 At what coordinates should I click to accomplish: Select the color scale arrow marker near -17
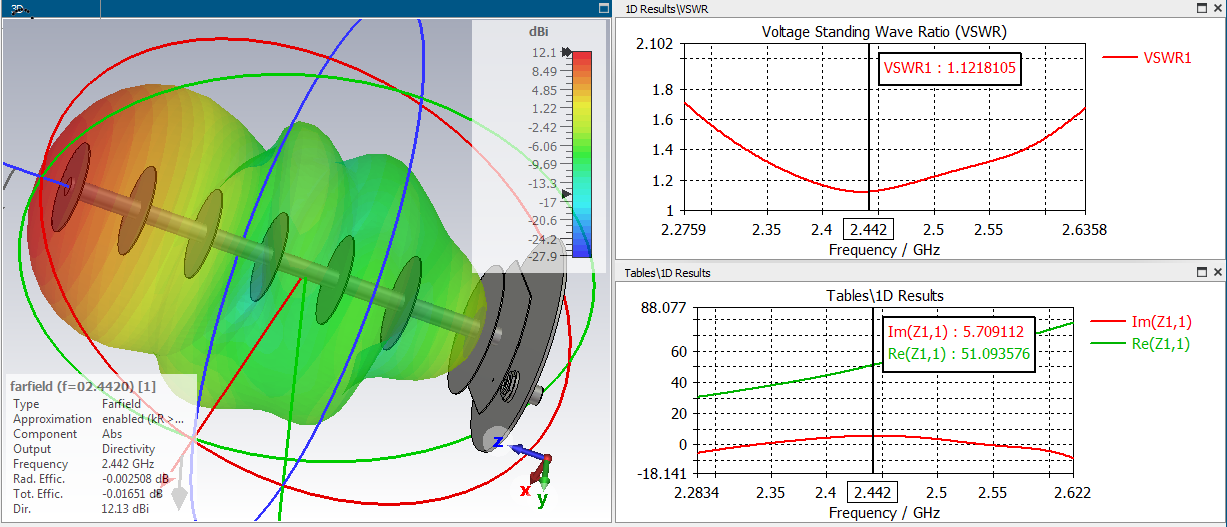pos(567,193)
